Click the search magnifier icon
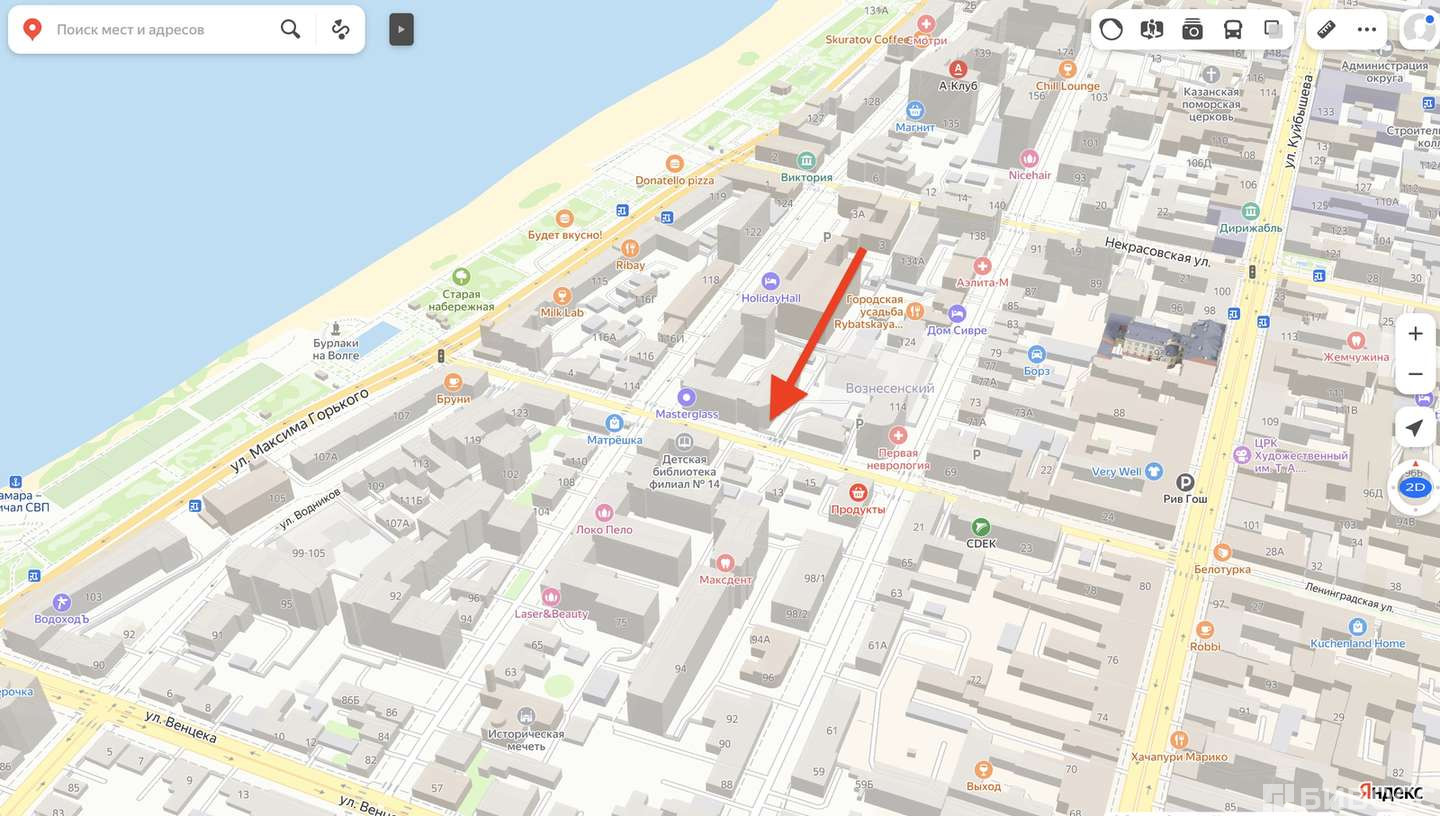The width and height of the screenshot is (1440, 816). pyautogui.click(x=290, y=29)
